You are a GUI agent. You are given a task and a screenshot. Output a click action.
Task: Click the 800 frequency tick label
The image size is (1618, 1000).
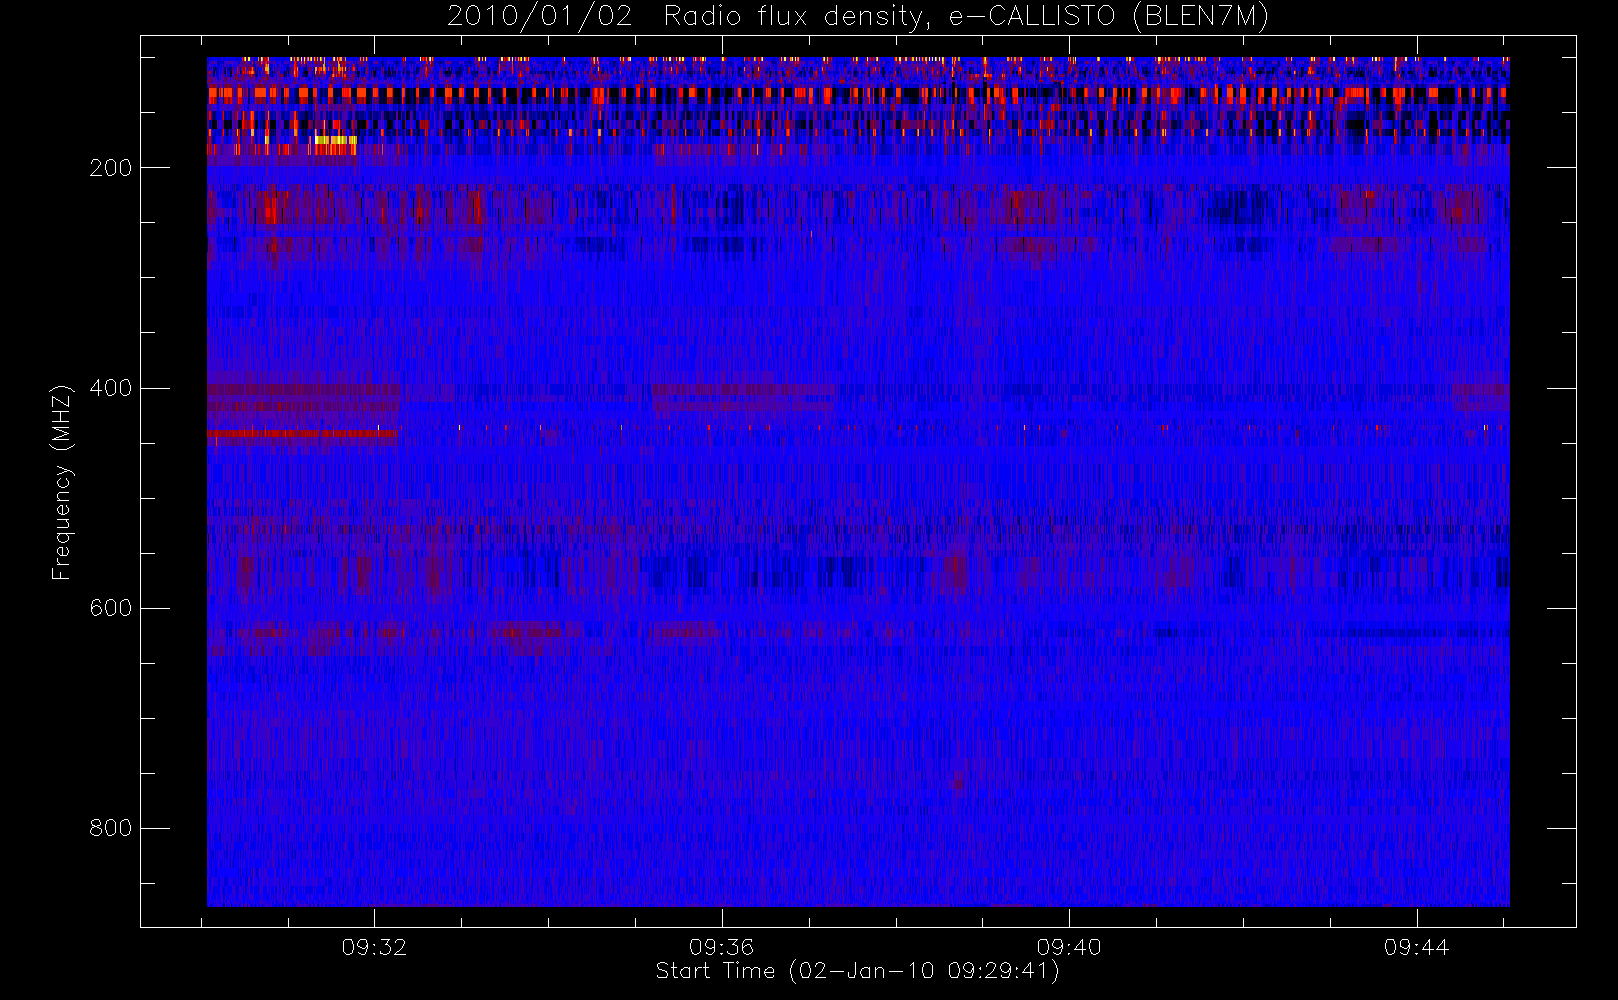coord(110,828)
